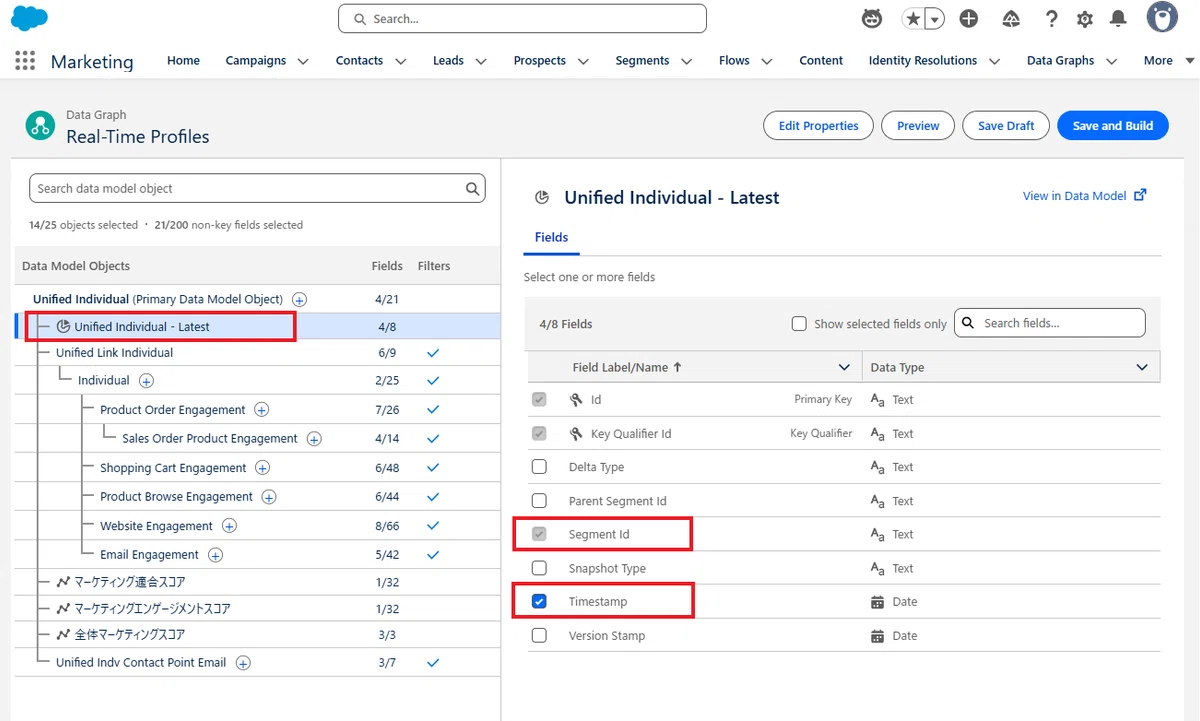Check the Version Stamp checkbox
1200x721 pixels.
(539, 635)
